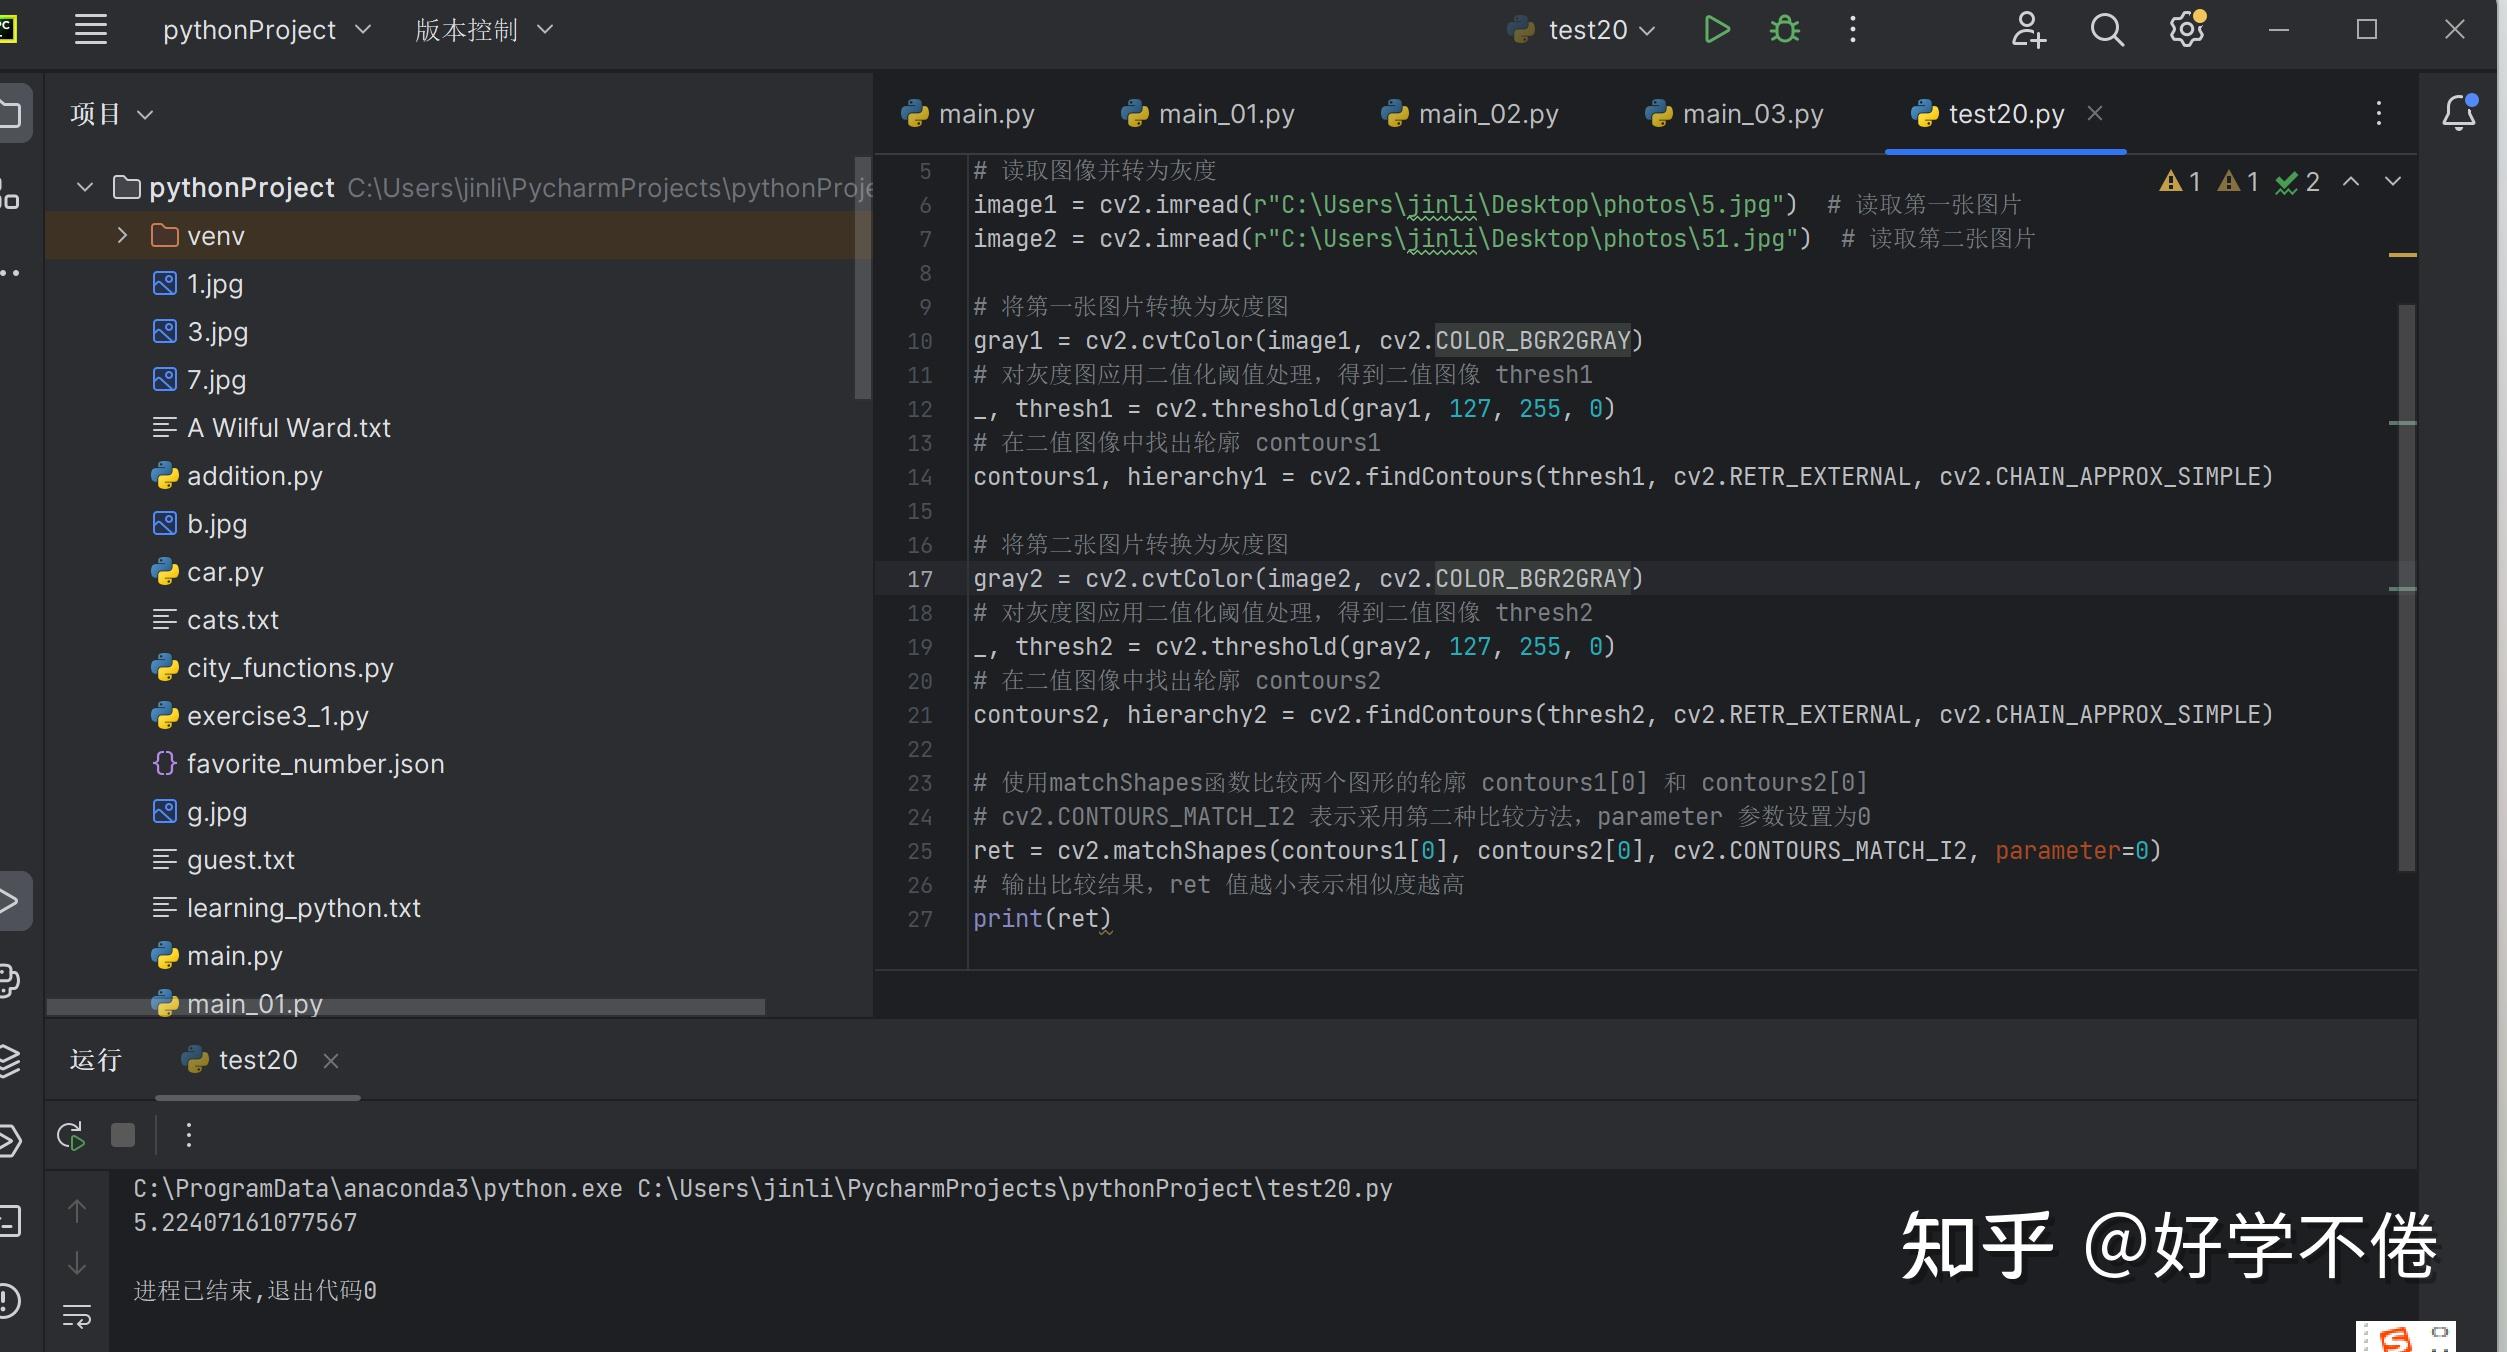The width and height of the screenshot is (2507, 1352).
Task: Run test20 with the green play icon
Action: [1716, 30]
